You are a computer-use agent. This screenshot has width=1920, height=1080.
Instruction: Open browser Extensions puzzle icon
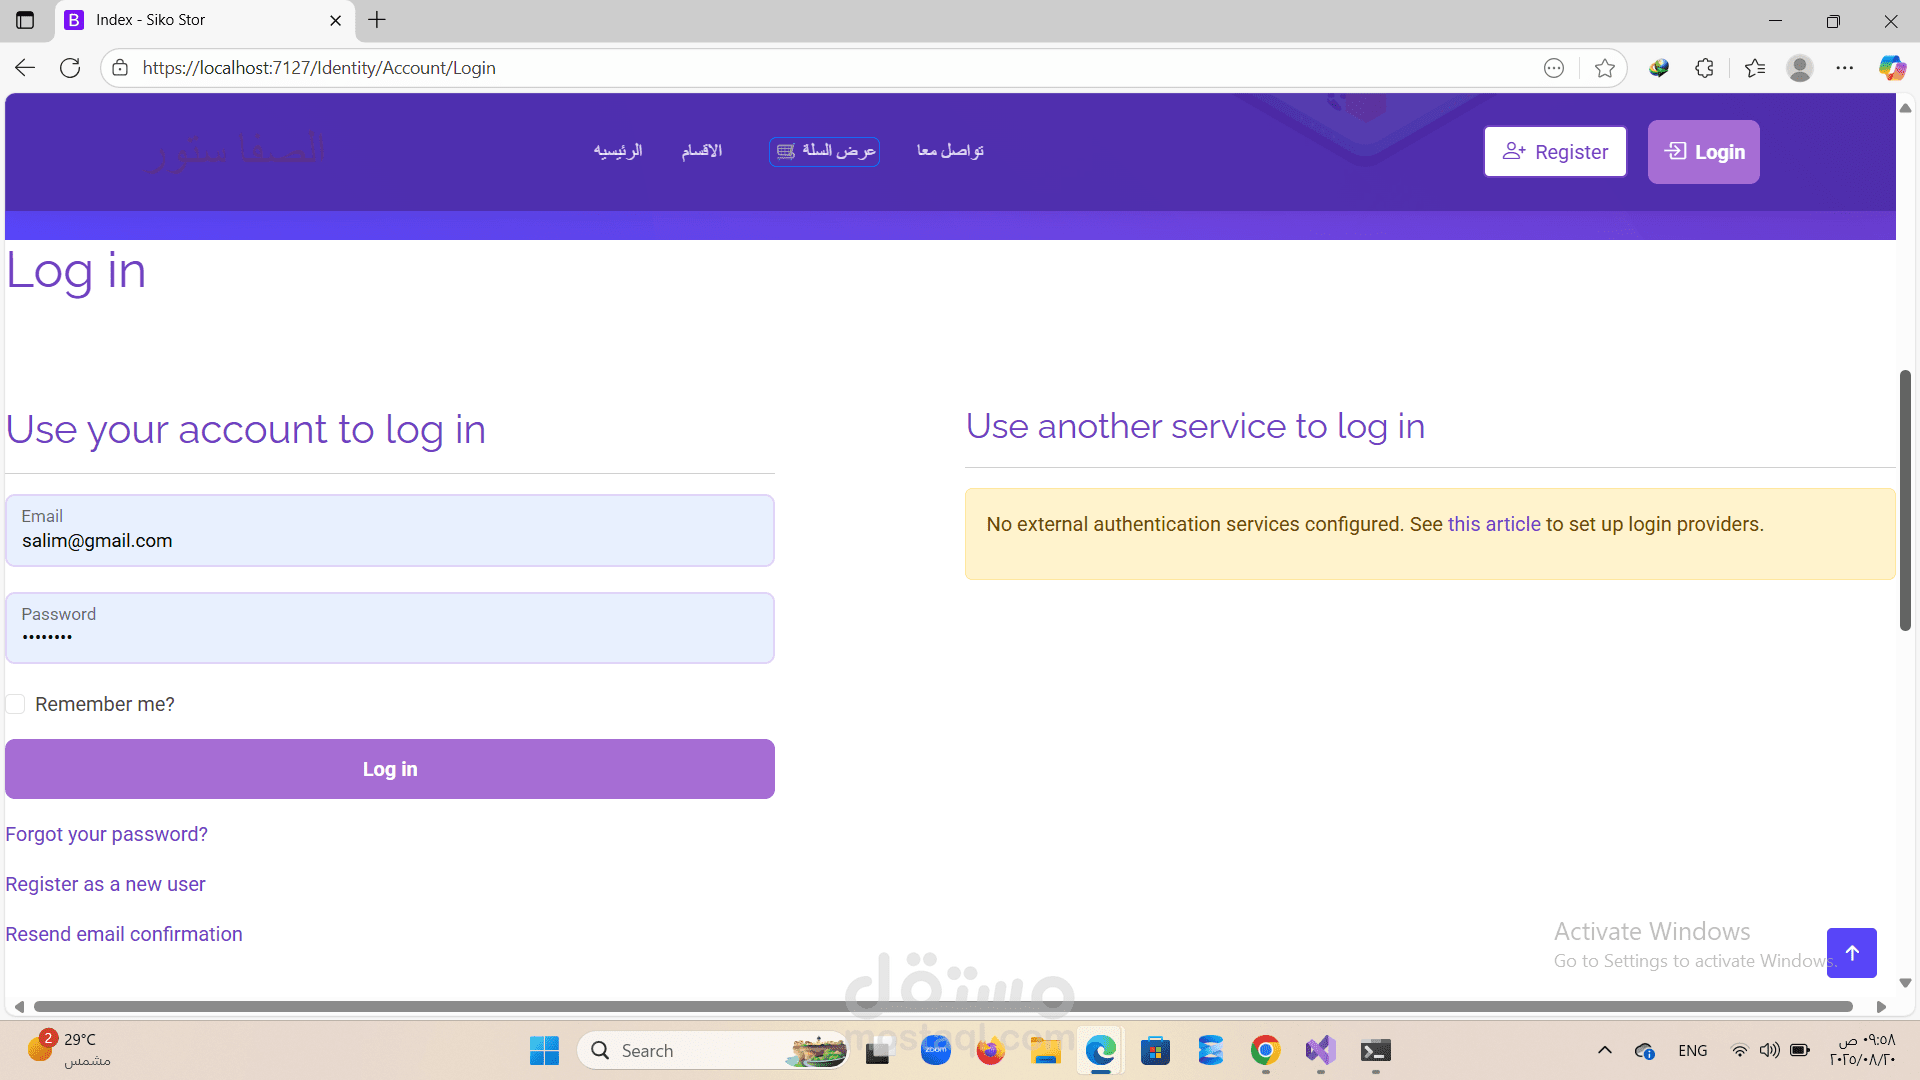pos(1705,68)
